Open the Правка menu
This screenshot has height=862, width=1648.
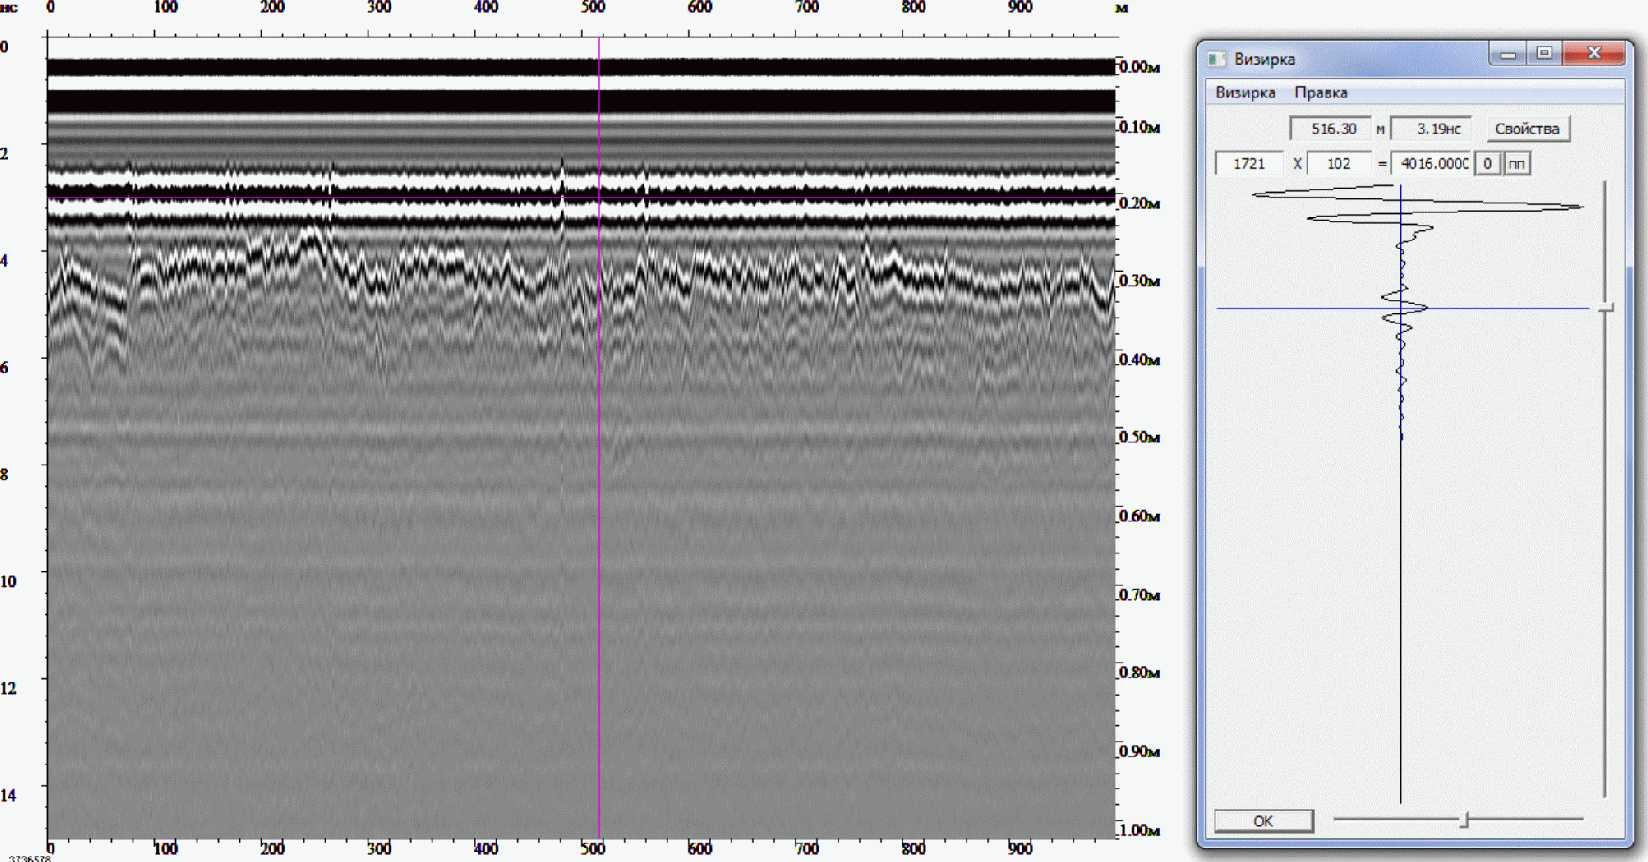[x=1320, y=92]
